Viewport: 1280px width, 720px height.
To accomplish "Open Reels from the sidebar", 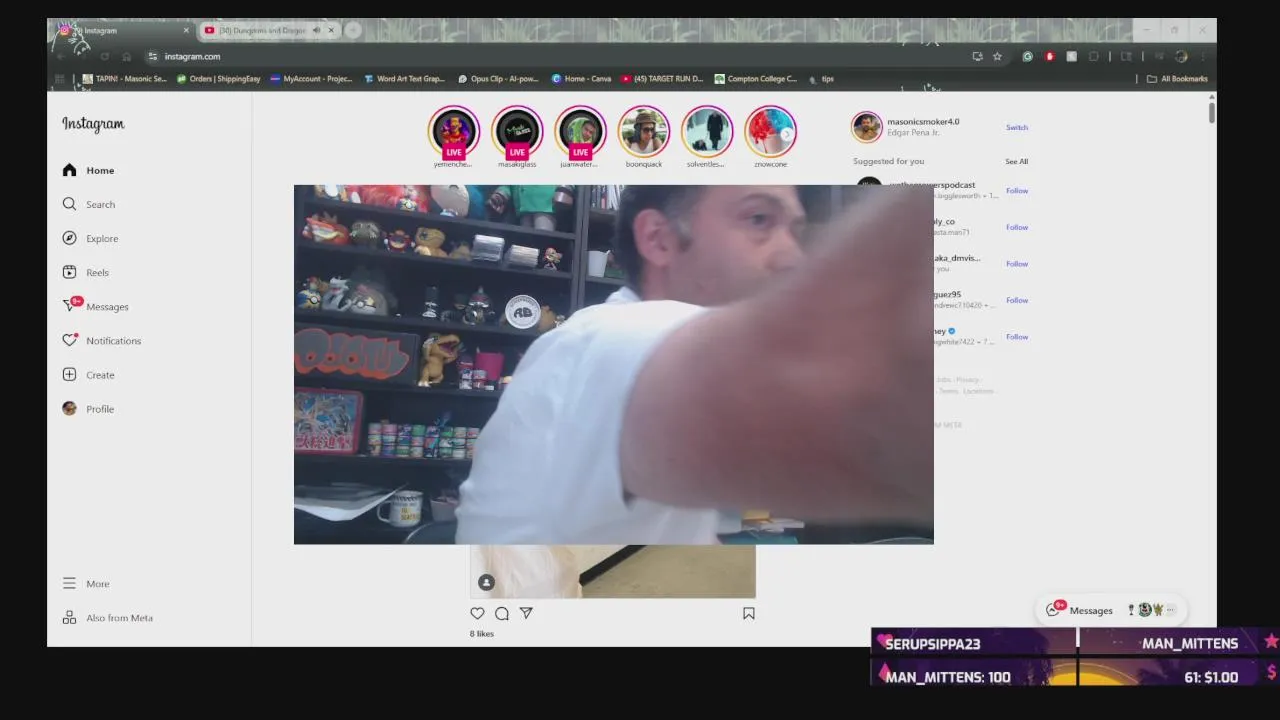I will [x=86, y=272].
